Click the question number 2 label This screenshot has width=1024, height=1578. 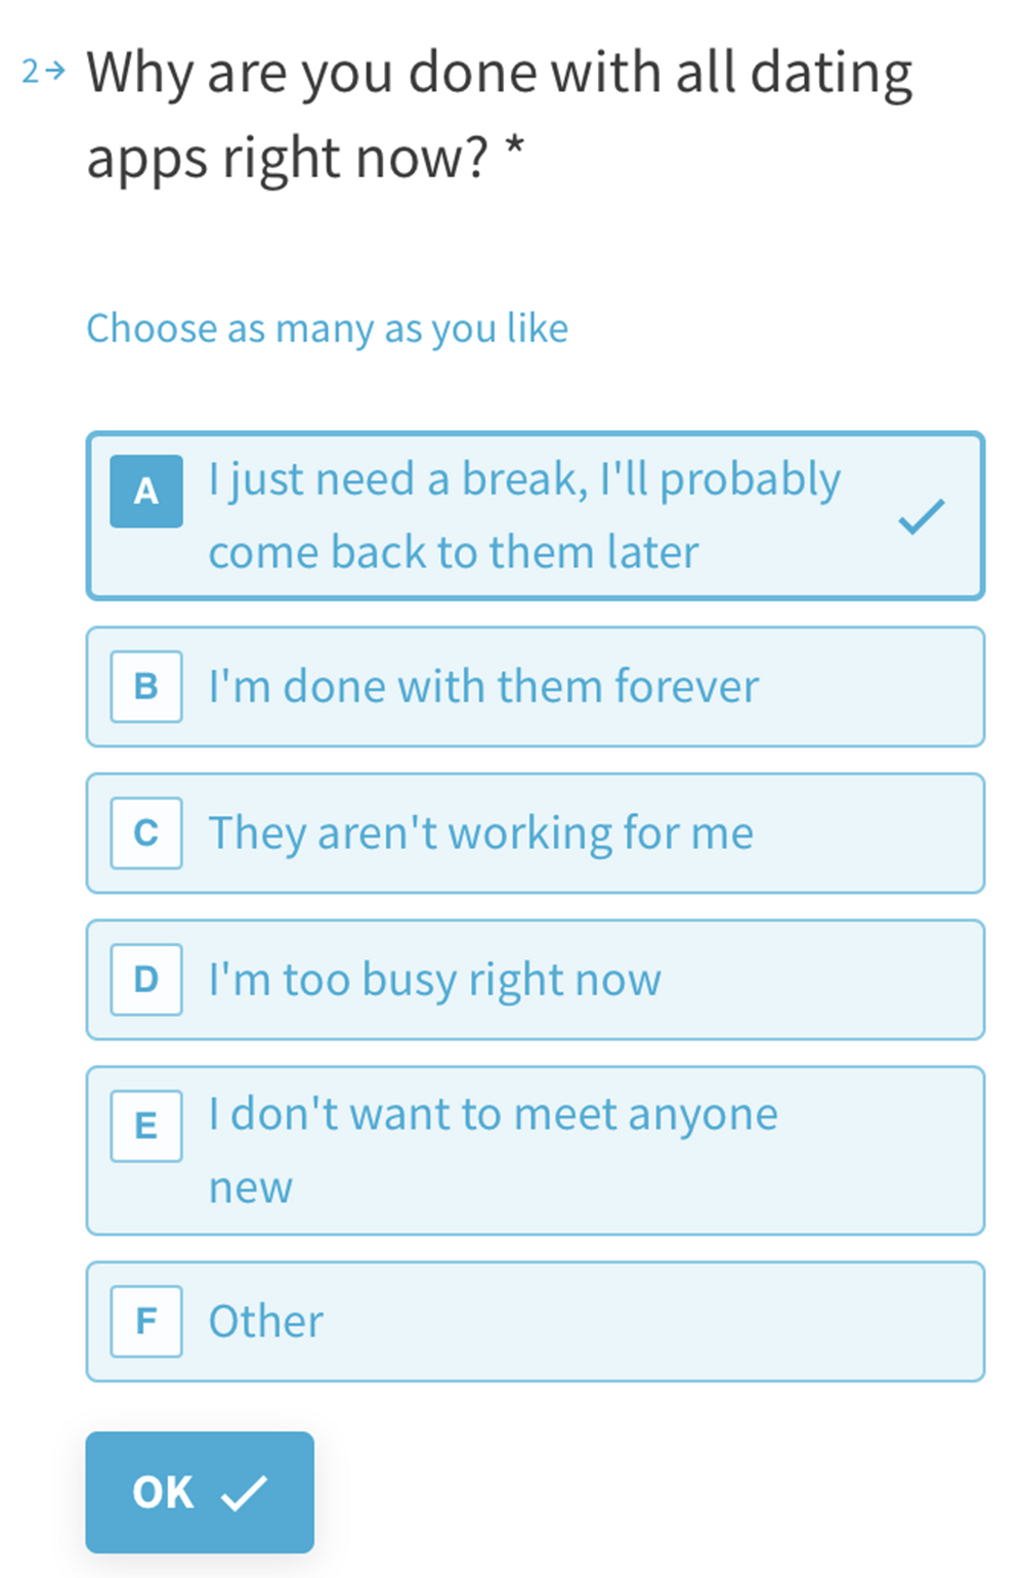pos(31,71)
